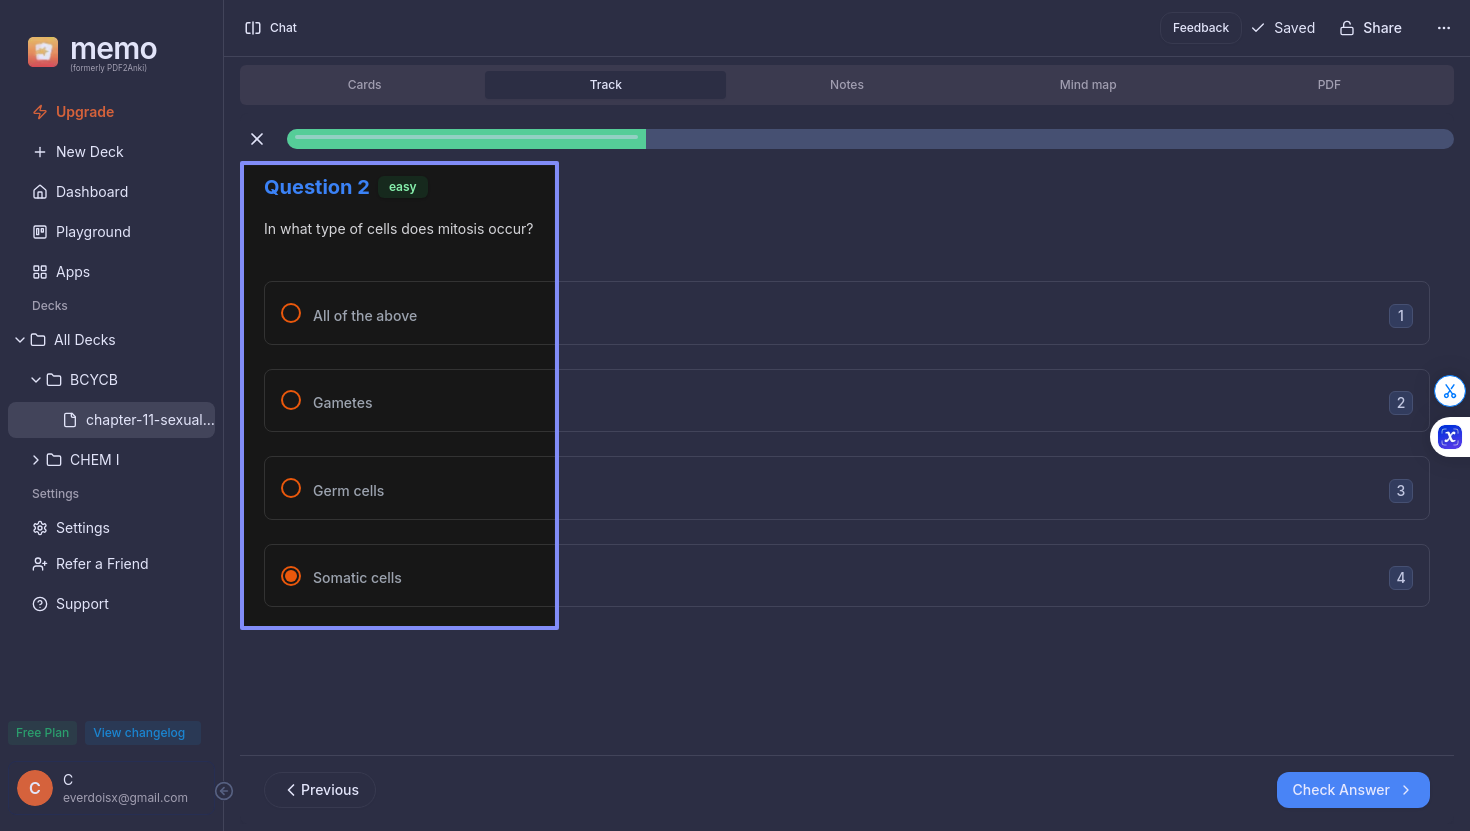Go back with the Previous button

320,790
